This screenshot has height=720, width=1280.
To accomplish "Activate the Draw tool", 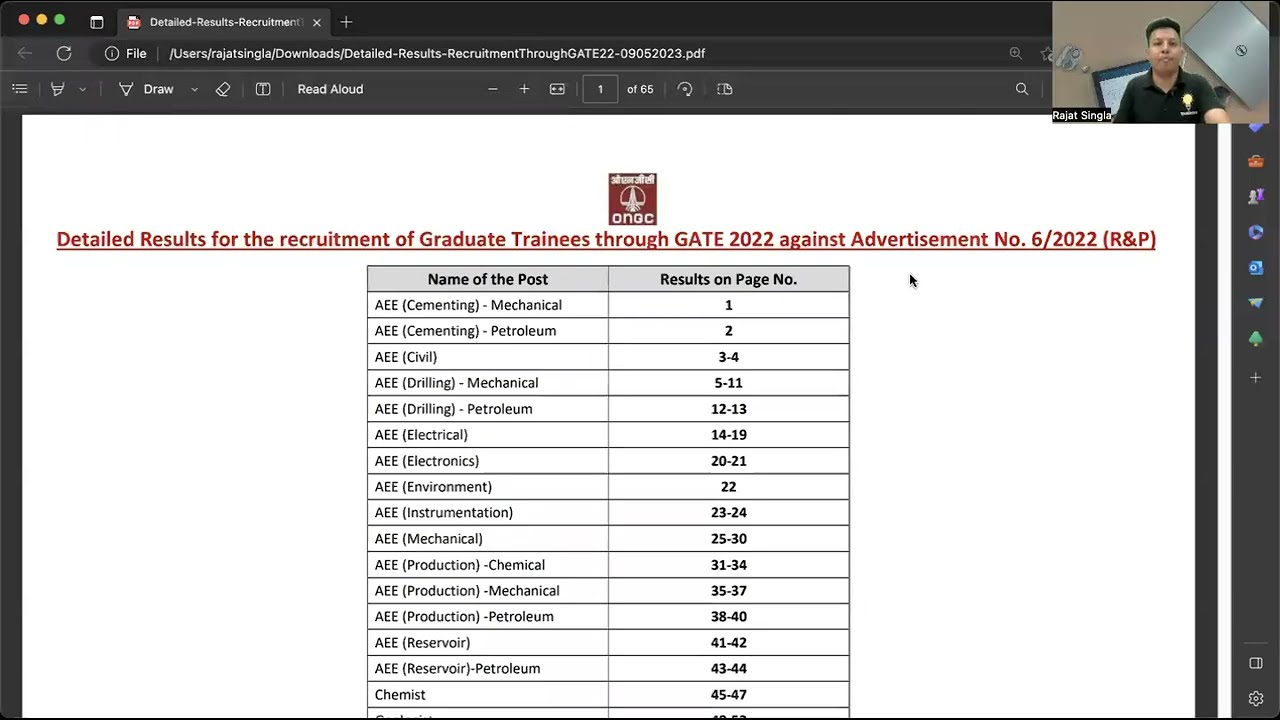I will pos(146,89).
